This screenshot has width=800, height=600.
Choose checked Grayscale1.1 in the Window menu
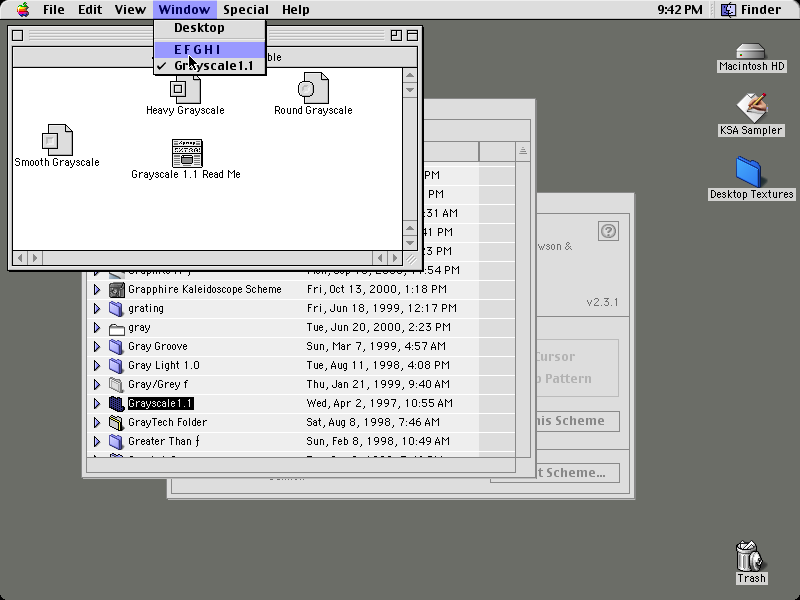(x=210, y=66)
